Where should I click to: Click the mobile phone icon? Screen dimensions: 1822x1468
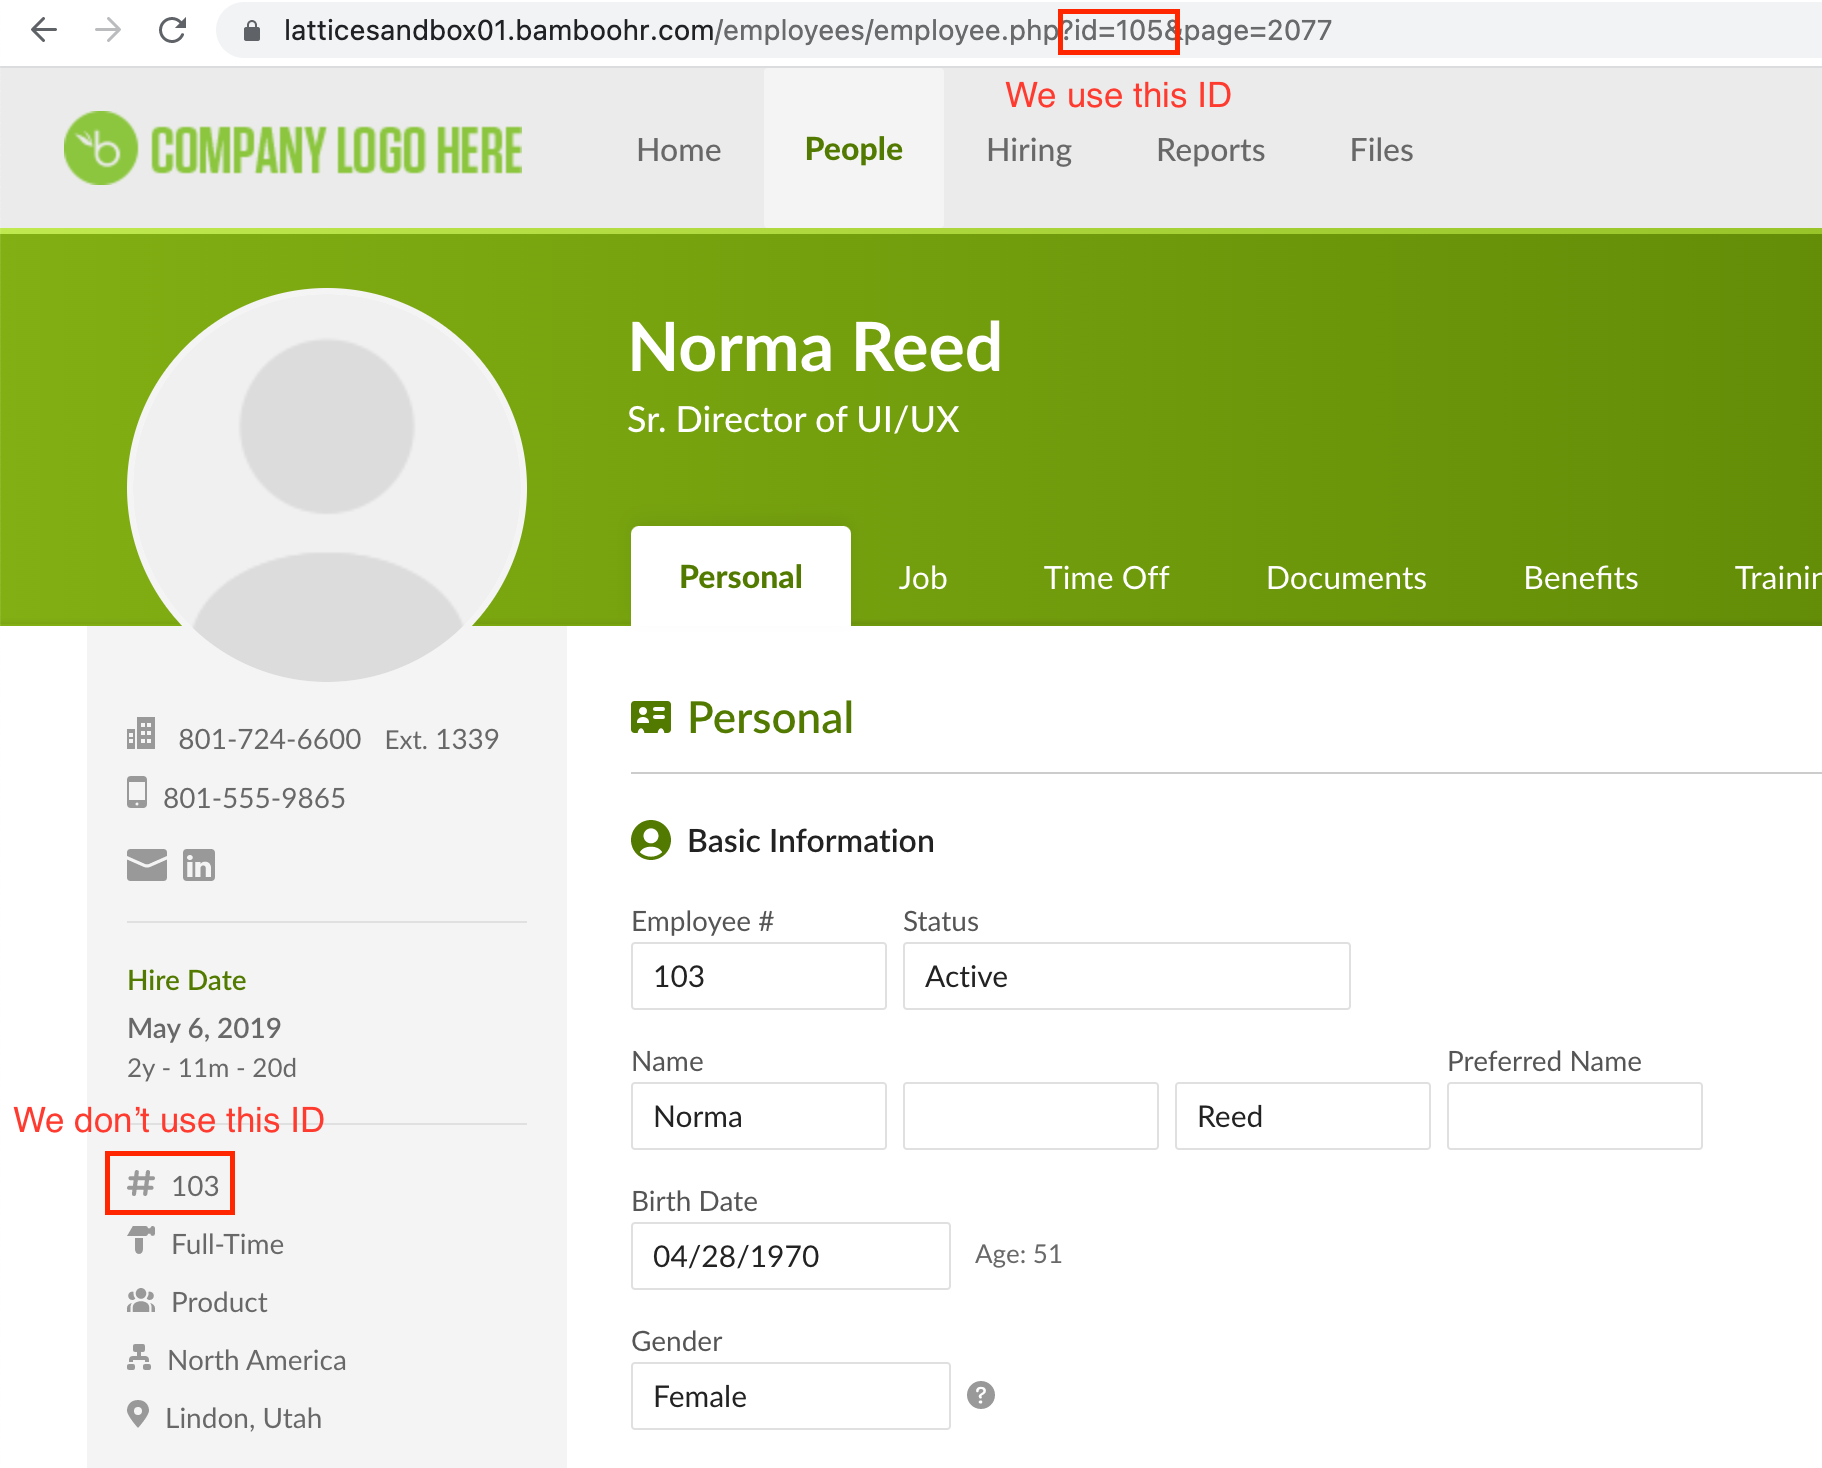(138, 795)
